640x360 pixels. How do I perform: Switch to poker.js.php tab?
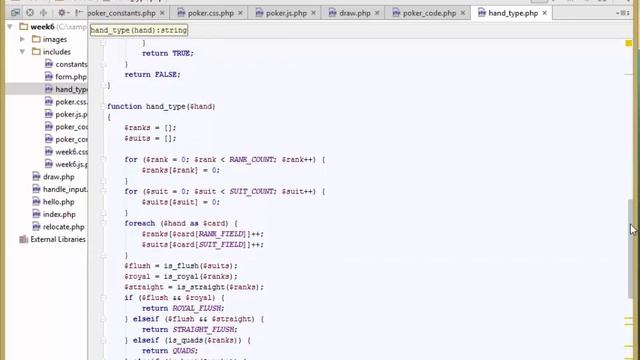[286, 13]
